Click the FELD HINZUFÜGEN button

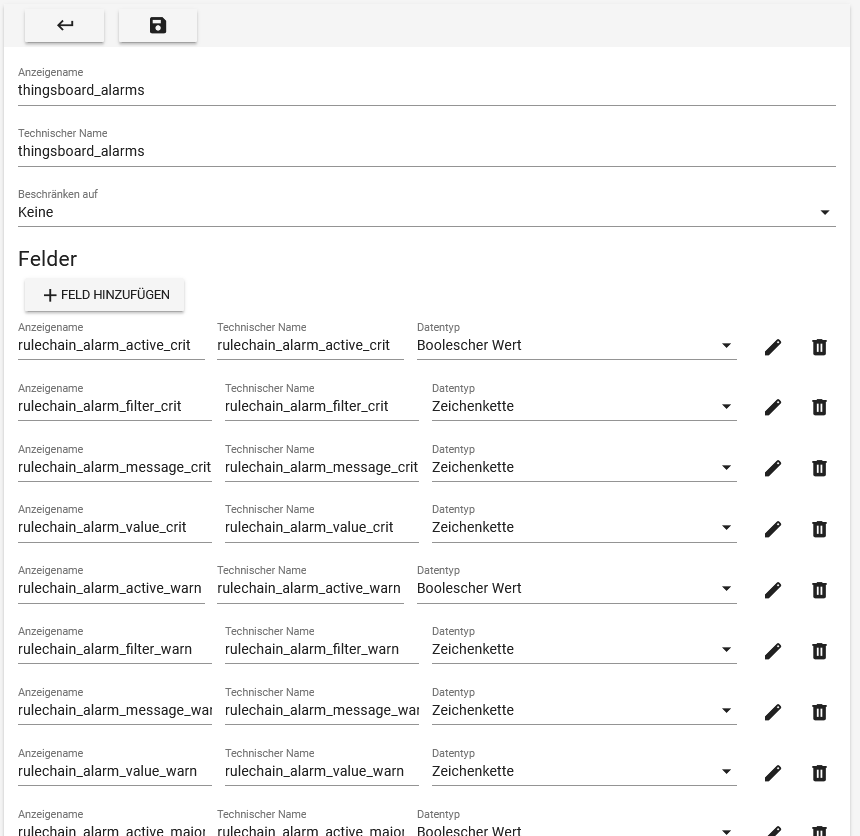104,294
